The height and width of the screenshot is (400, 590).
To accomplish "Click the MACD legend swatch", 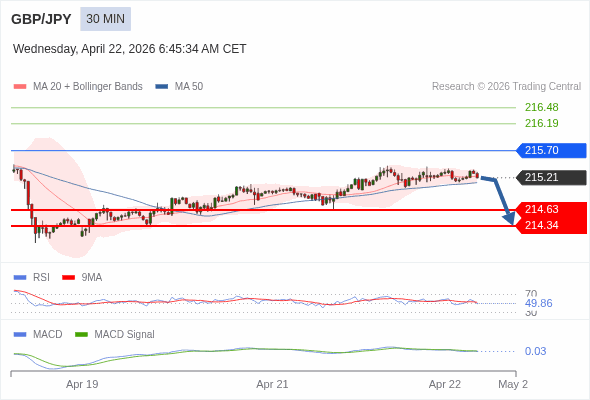I will 20,335.
